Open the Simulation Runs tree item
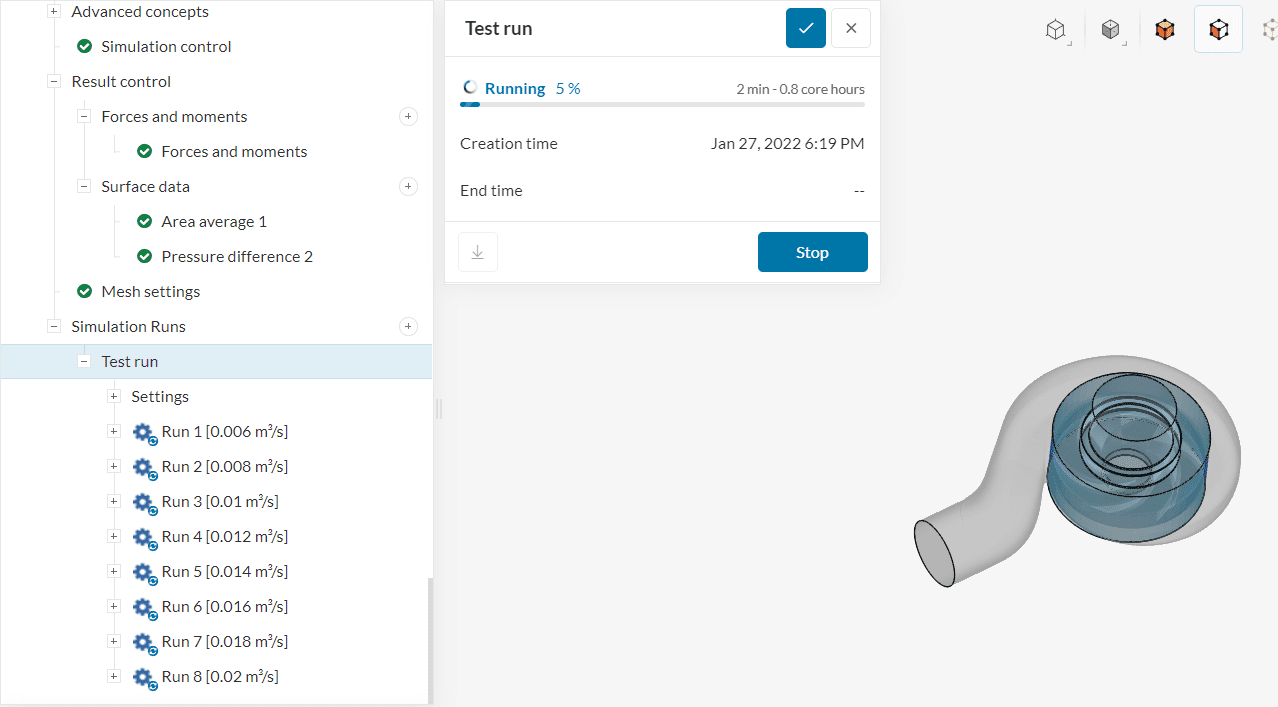The width and height of the screenshot is (1278, 707). [x=128, y=326]
